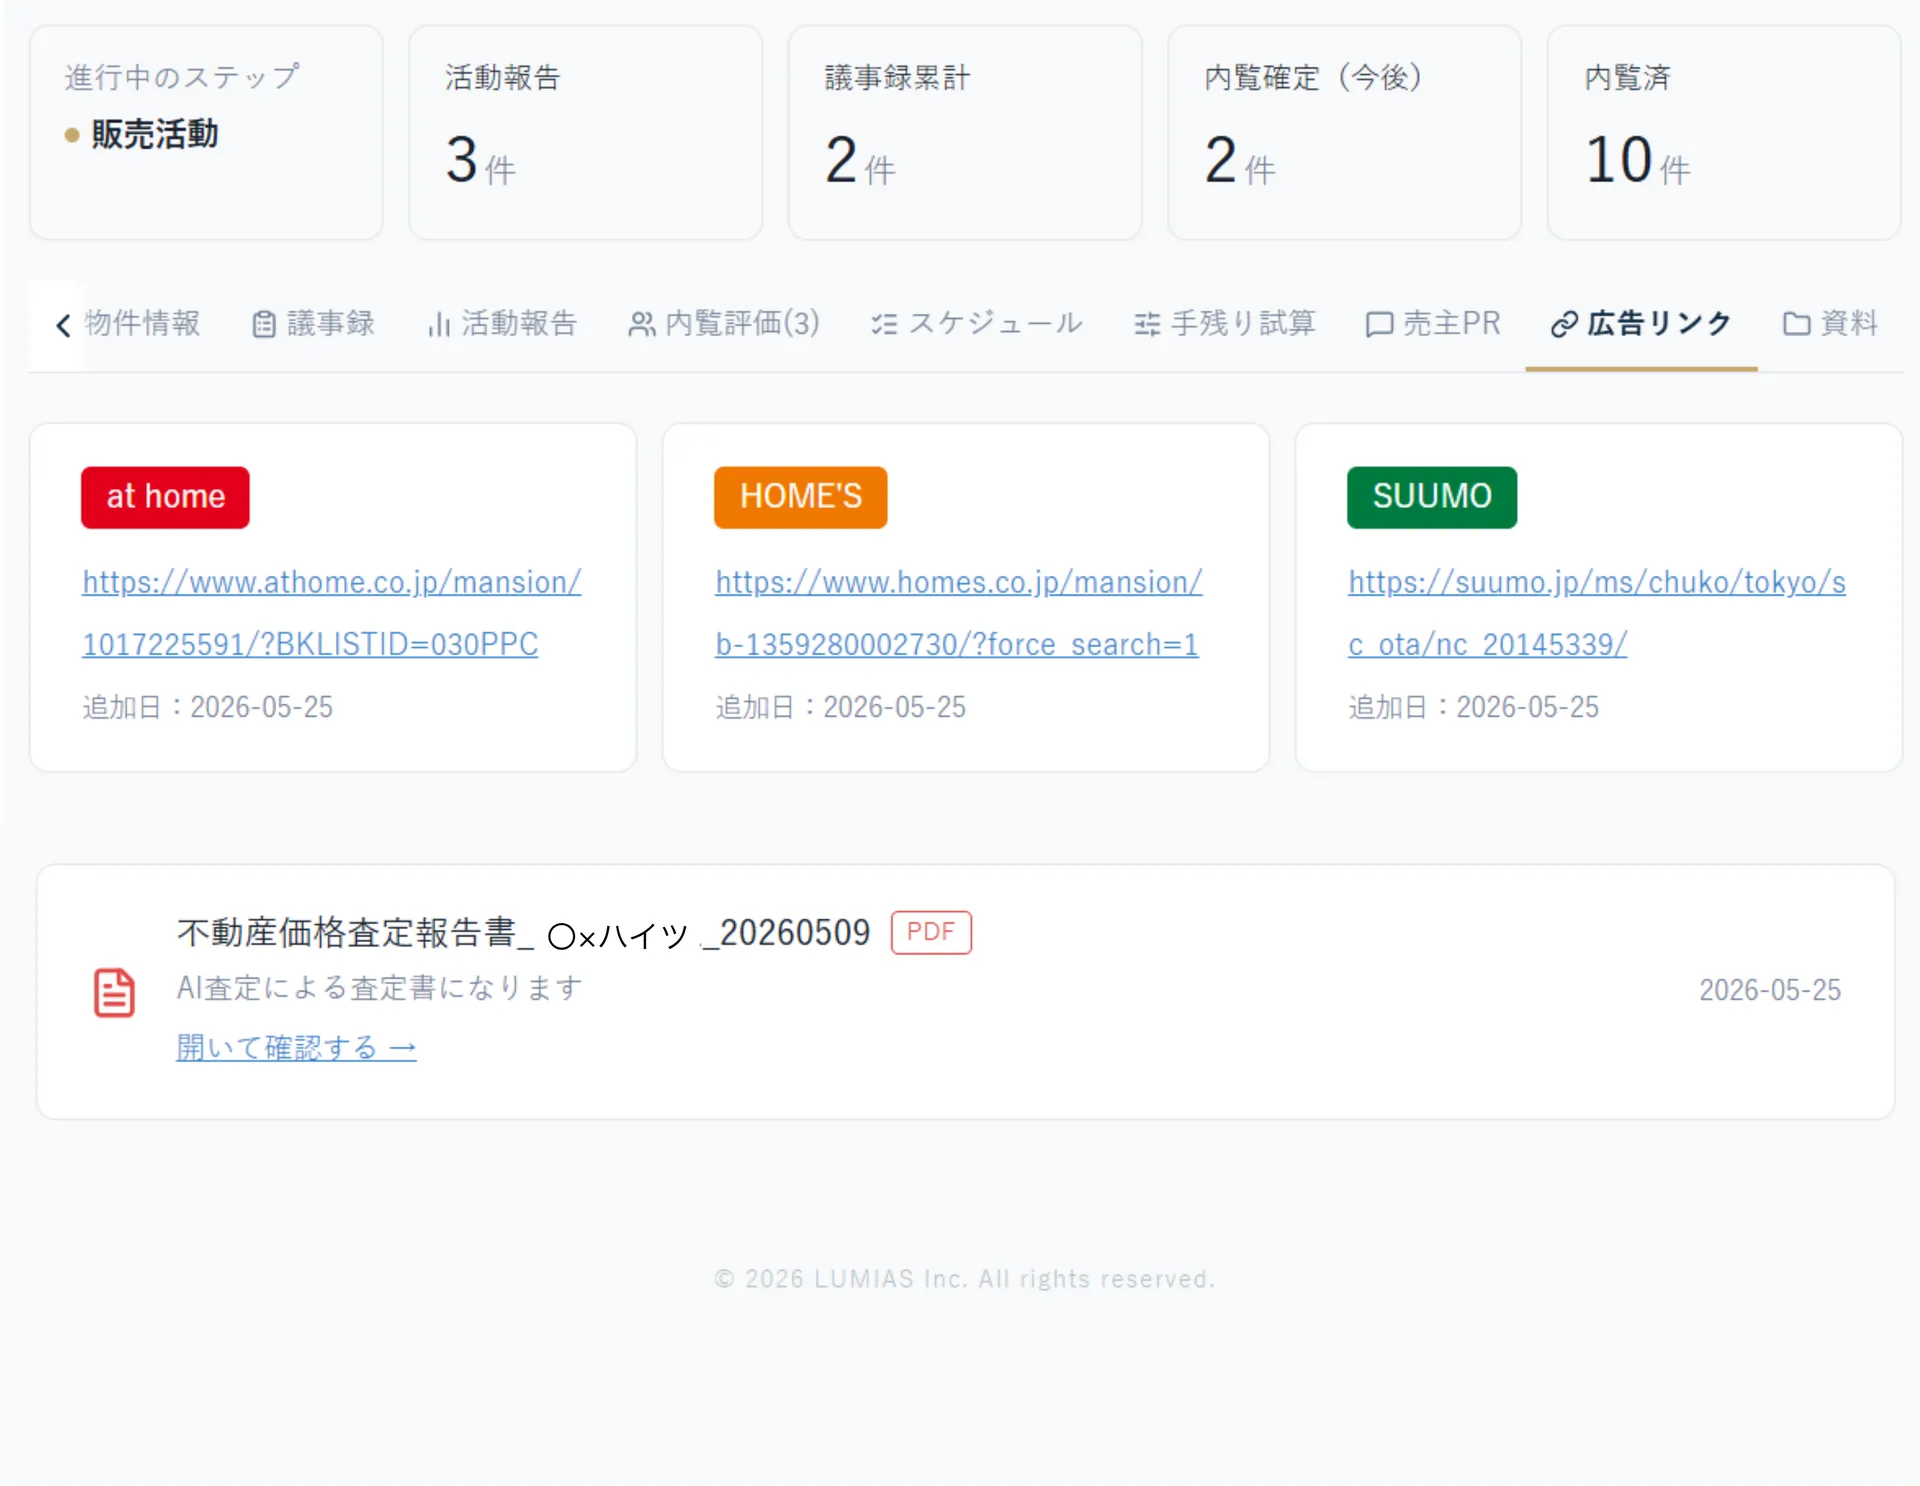Click the bar chart icon beside 活動報告
Image resolution: width=1920 pixels, height=1486 pixels.
coord(439,325)
